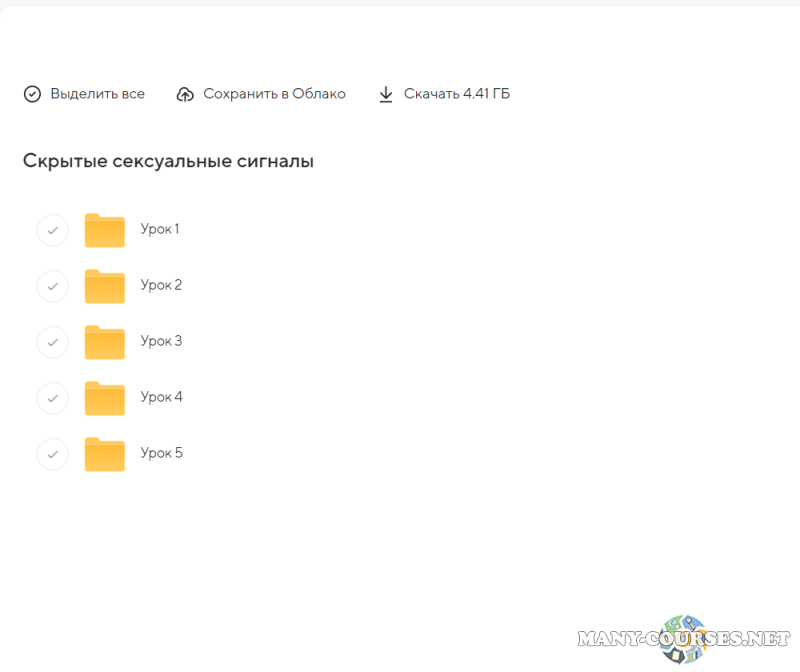Open the Урок 1 folder icon
The width and height of the screenshot is (800, 672).
(104, 230)
